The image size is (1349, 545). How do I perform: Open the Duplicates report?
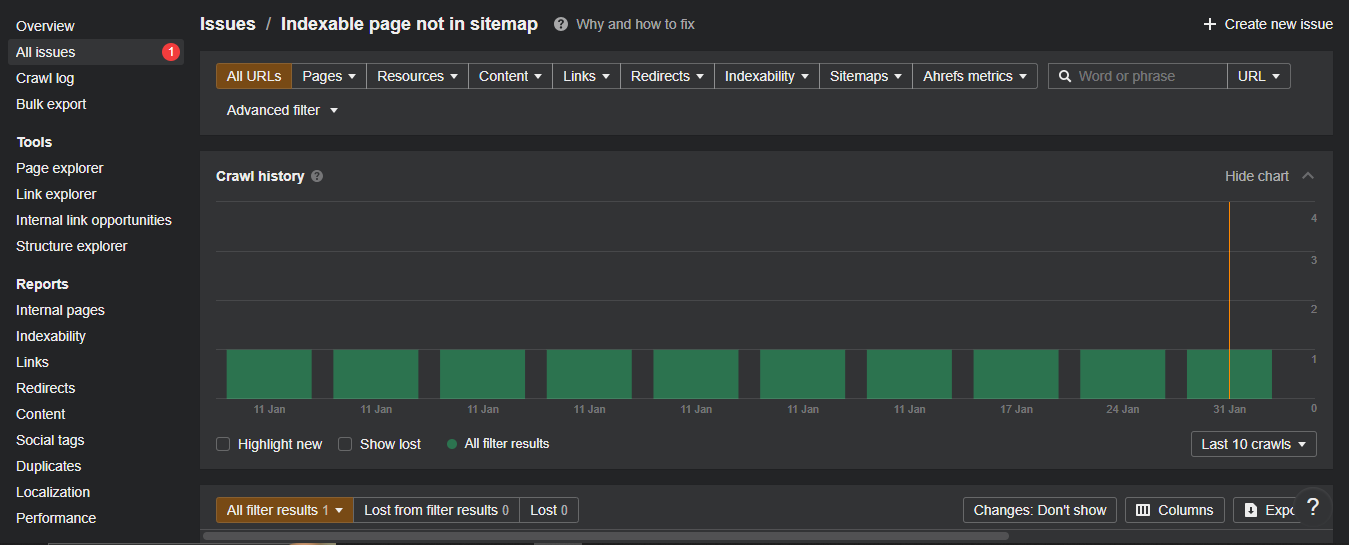coord(49,466)
